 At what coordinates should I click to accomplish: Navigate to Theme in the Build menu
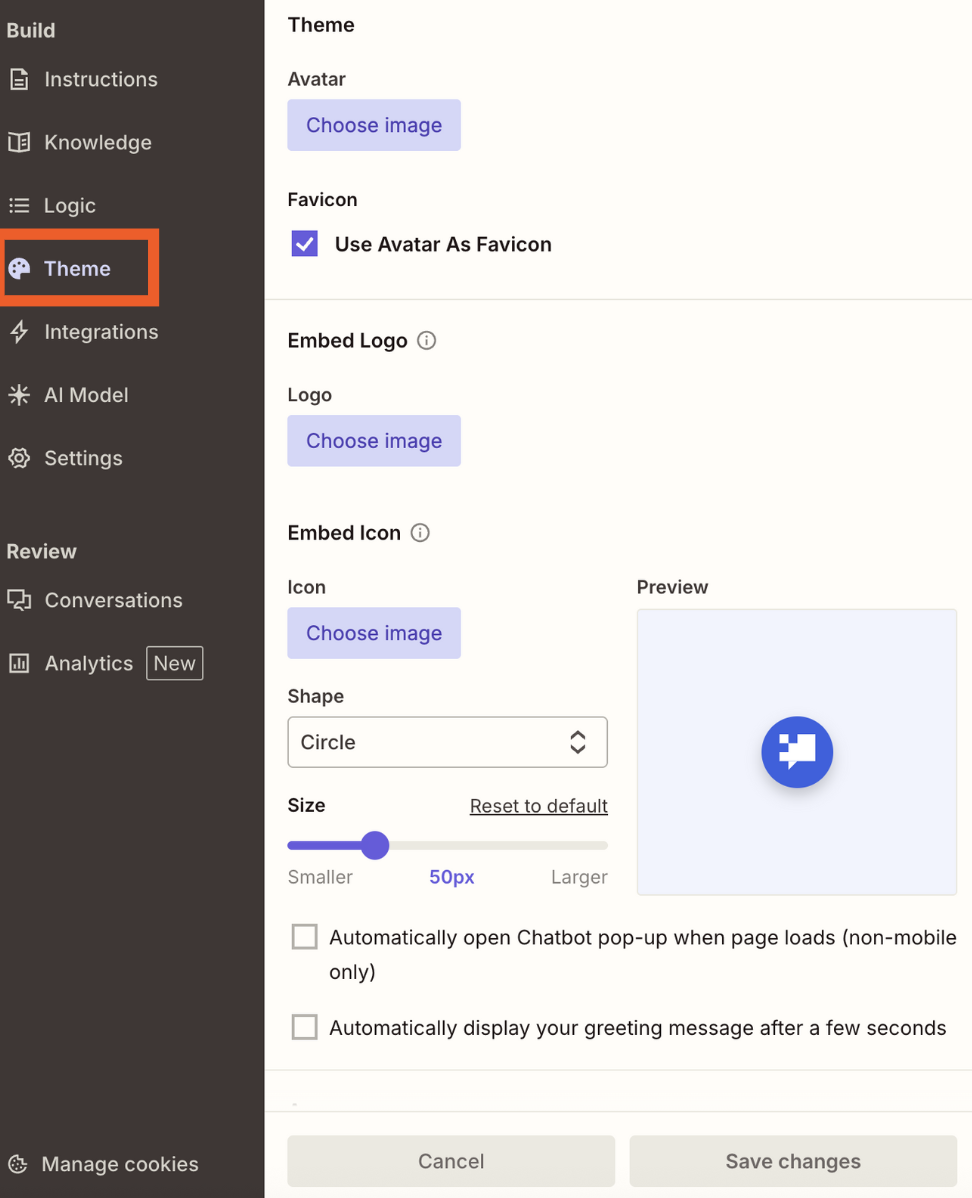77,268
